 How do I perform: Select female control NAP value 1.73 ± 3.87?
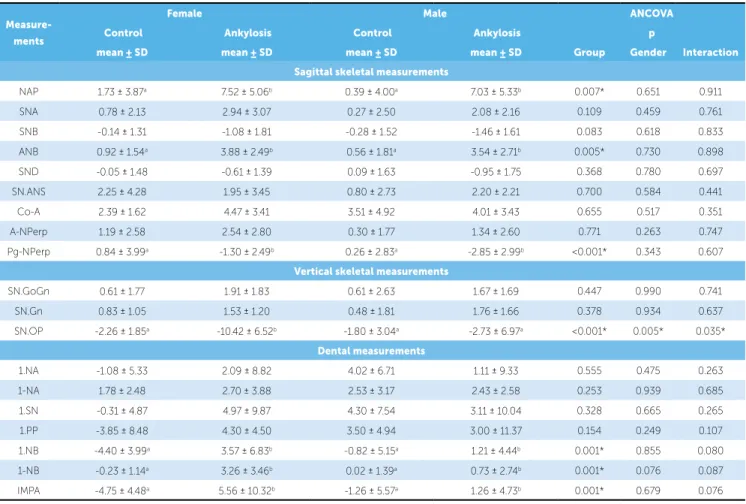[122, 91]
